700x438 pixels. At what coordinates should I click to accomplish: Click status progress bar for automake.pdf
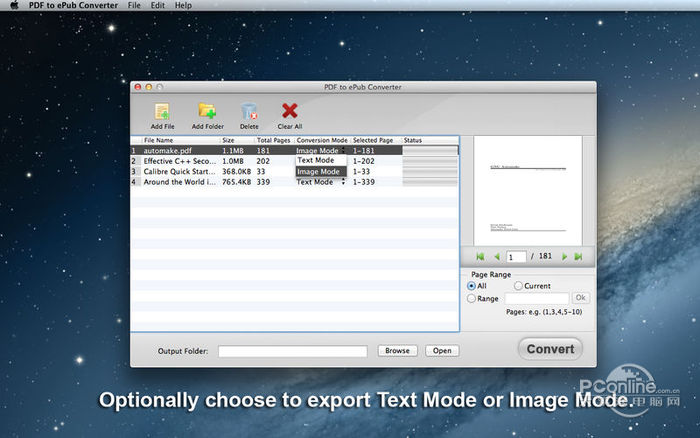tap(430, 150)
